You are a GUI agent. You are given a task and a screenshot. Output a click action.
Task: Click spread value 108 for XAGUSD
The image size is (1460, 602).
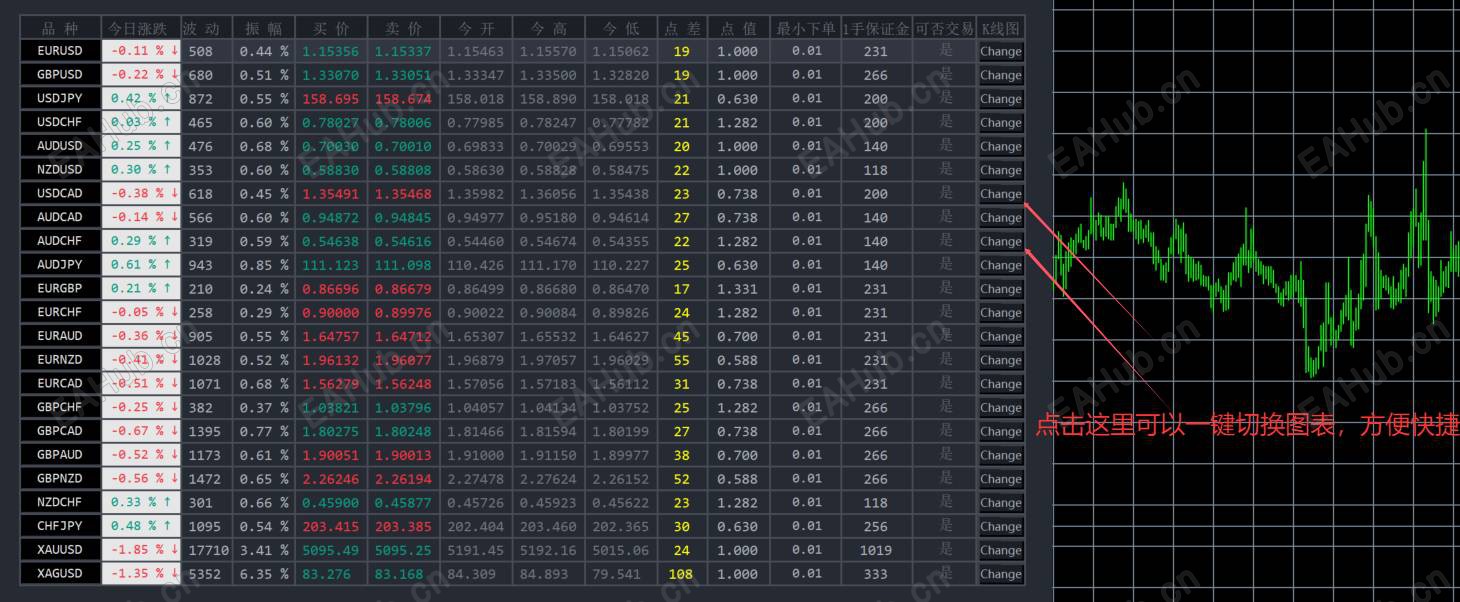[682, 574]
